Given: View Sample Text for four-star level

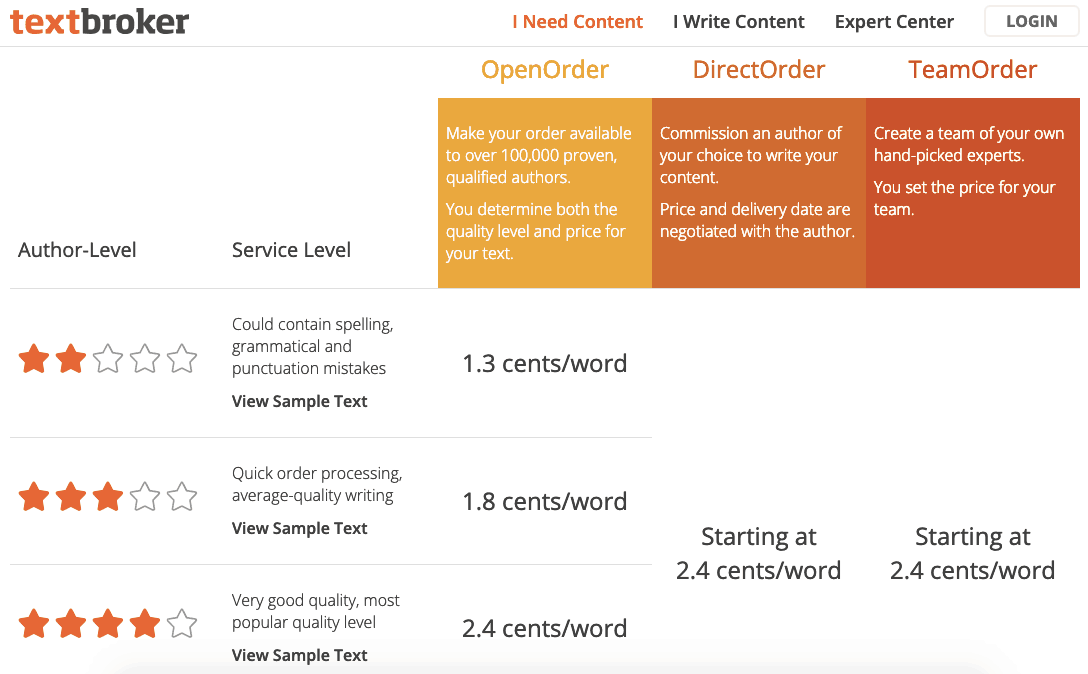Looking at the screenshot, I should [299, 655].
